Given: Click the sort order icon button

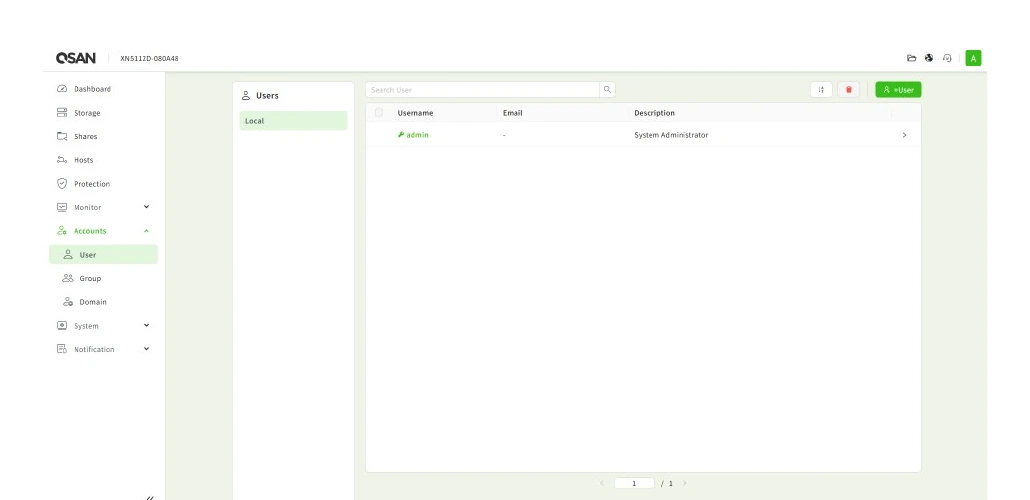Looking at the screenshot, I should pyautogui.click(x=821, y=89).
